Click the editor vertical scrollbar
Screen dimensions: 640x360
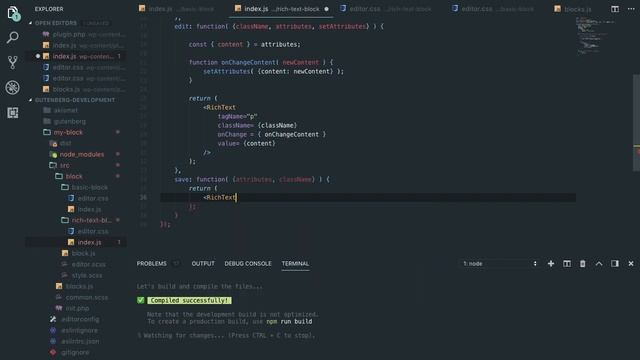[x=636, y=122]
